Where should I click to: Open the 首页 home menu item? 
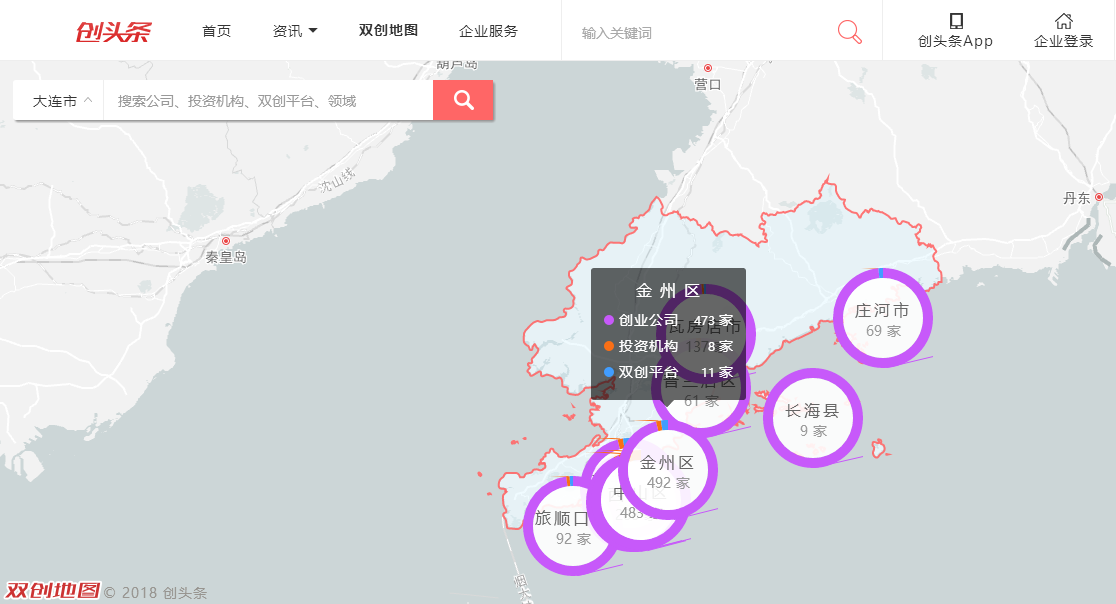[x=216, y=31]
